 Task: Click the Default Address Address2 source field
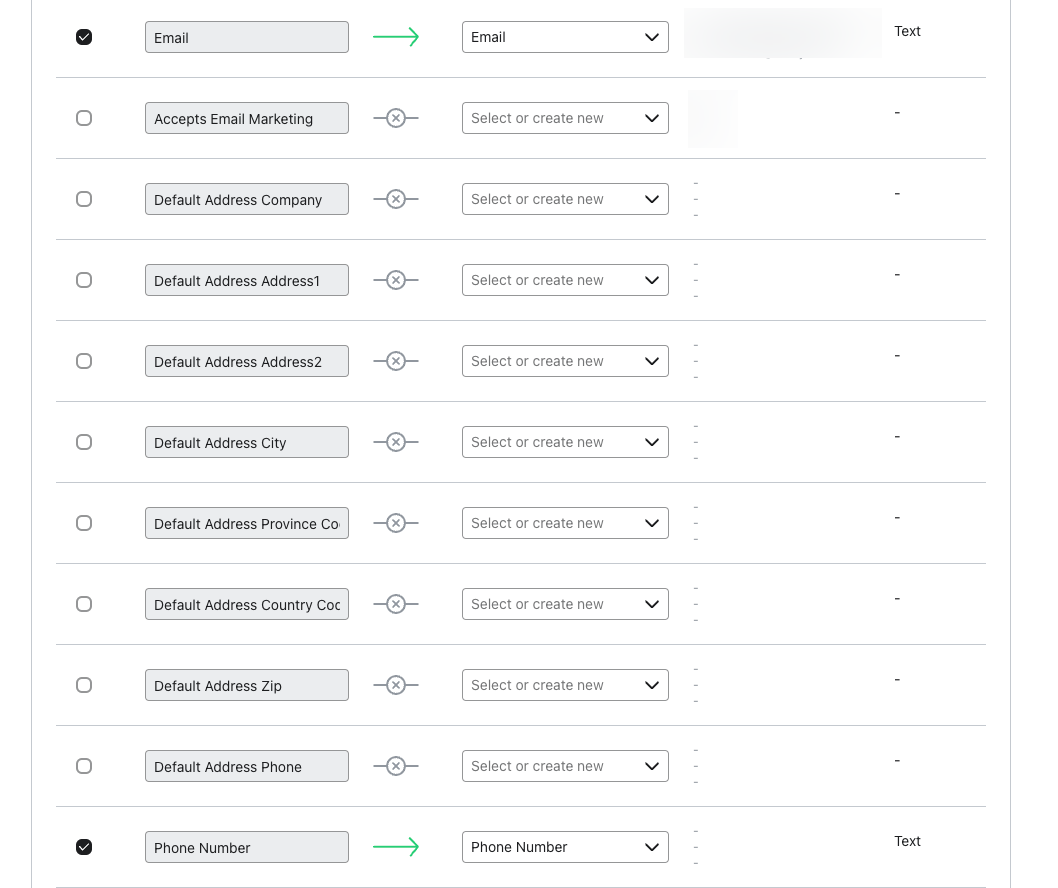246,361
